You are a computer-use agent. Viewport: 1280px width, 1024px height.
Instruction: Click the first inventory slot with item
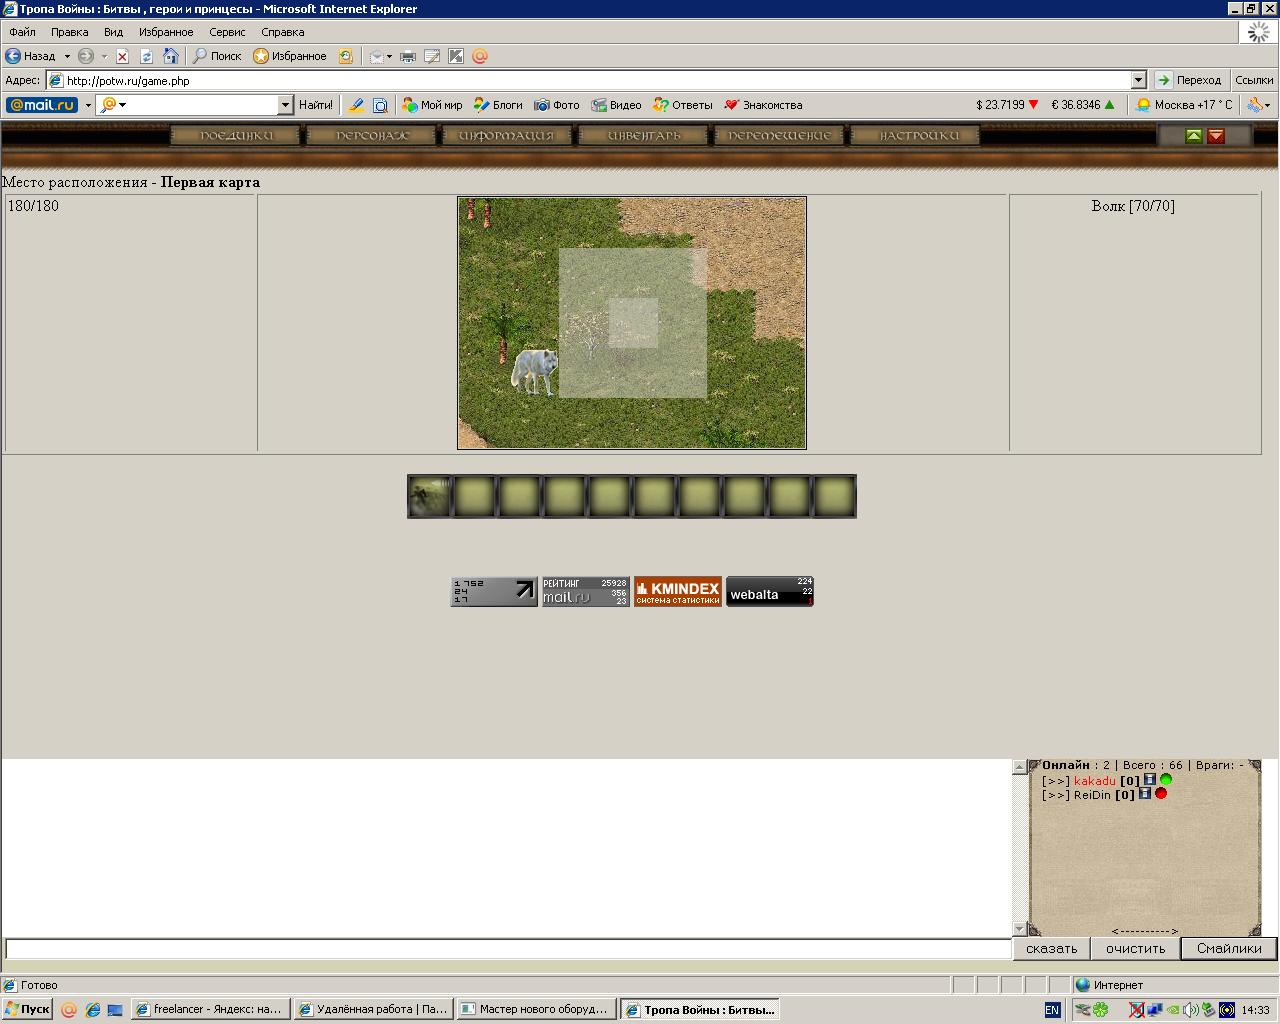(429, 496)
